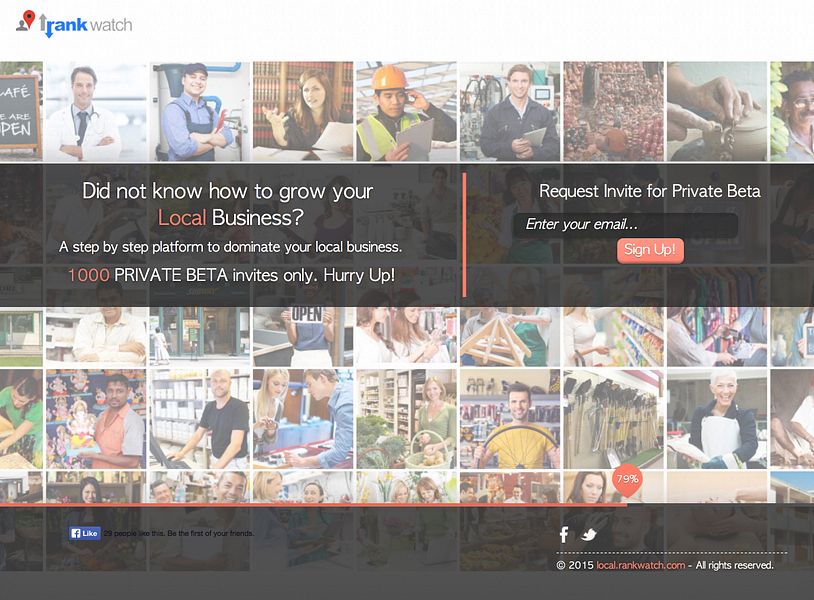
Task: Select the pottery hands photo
Action: tap(717, 112)
